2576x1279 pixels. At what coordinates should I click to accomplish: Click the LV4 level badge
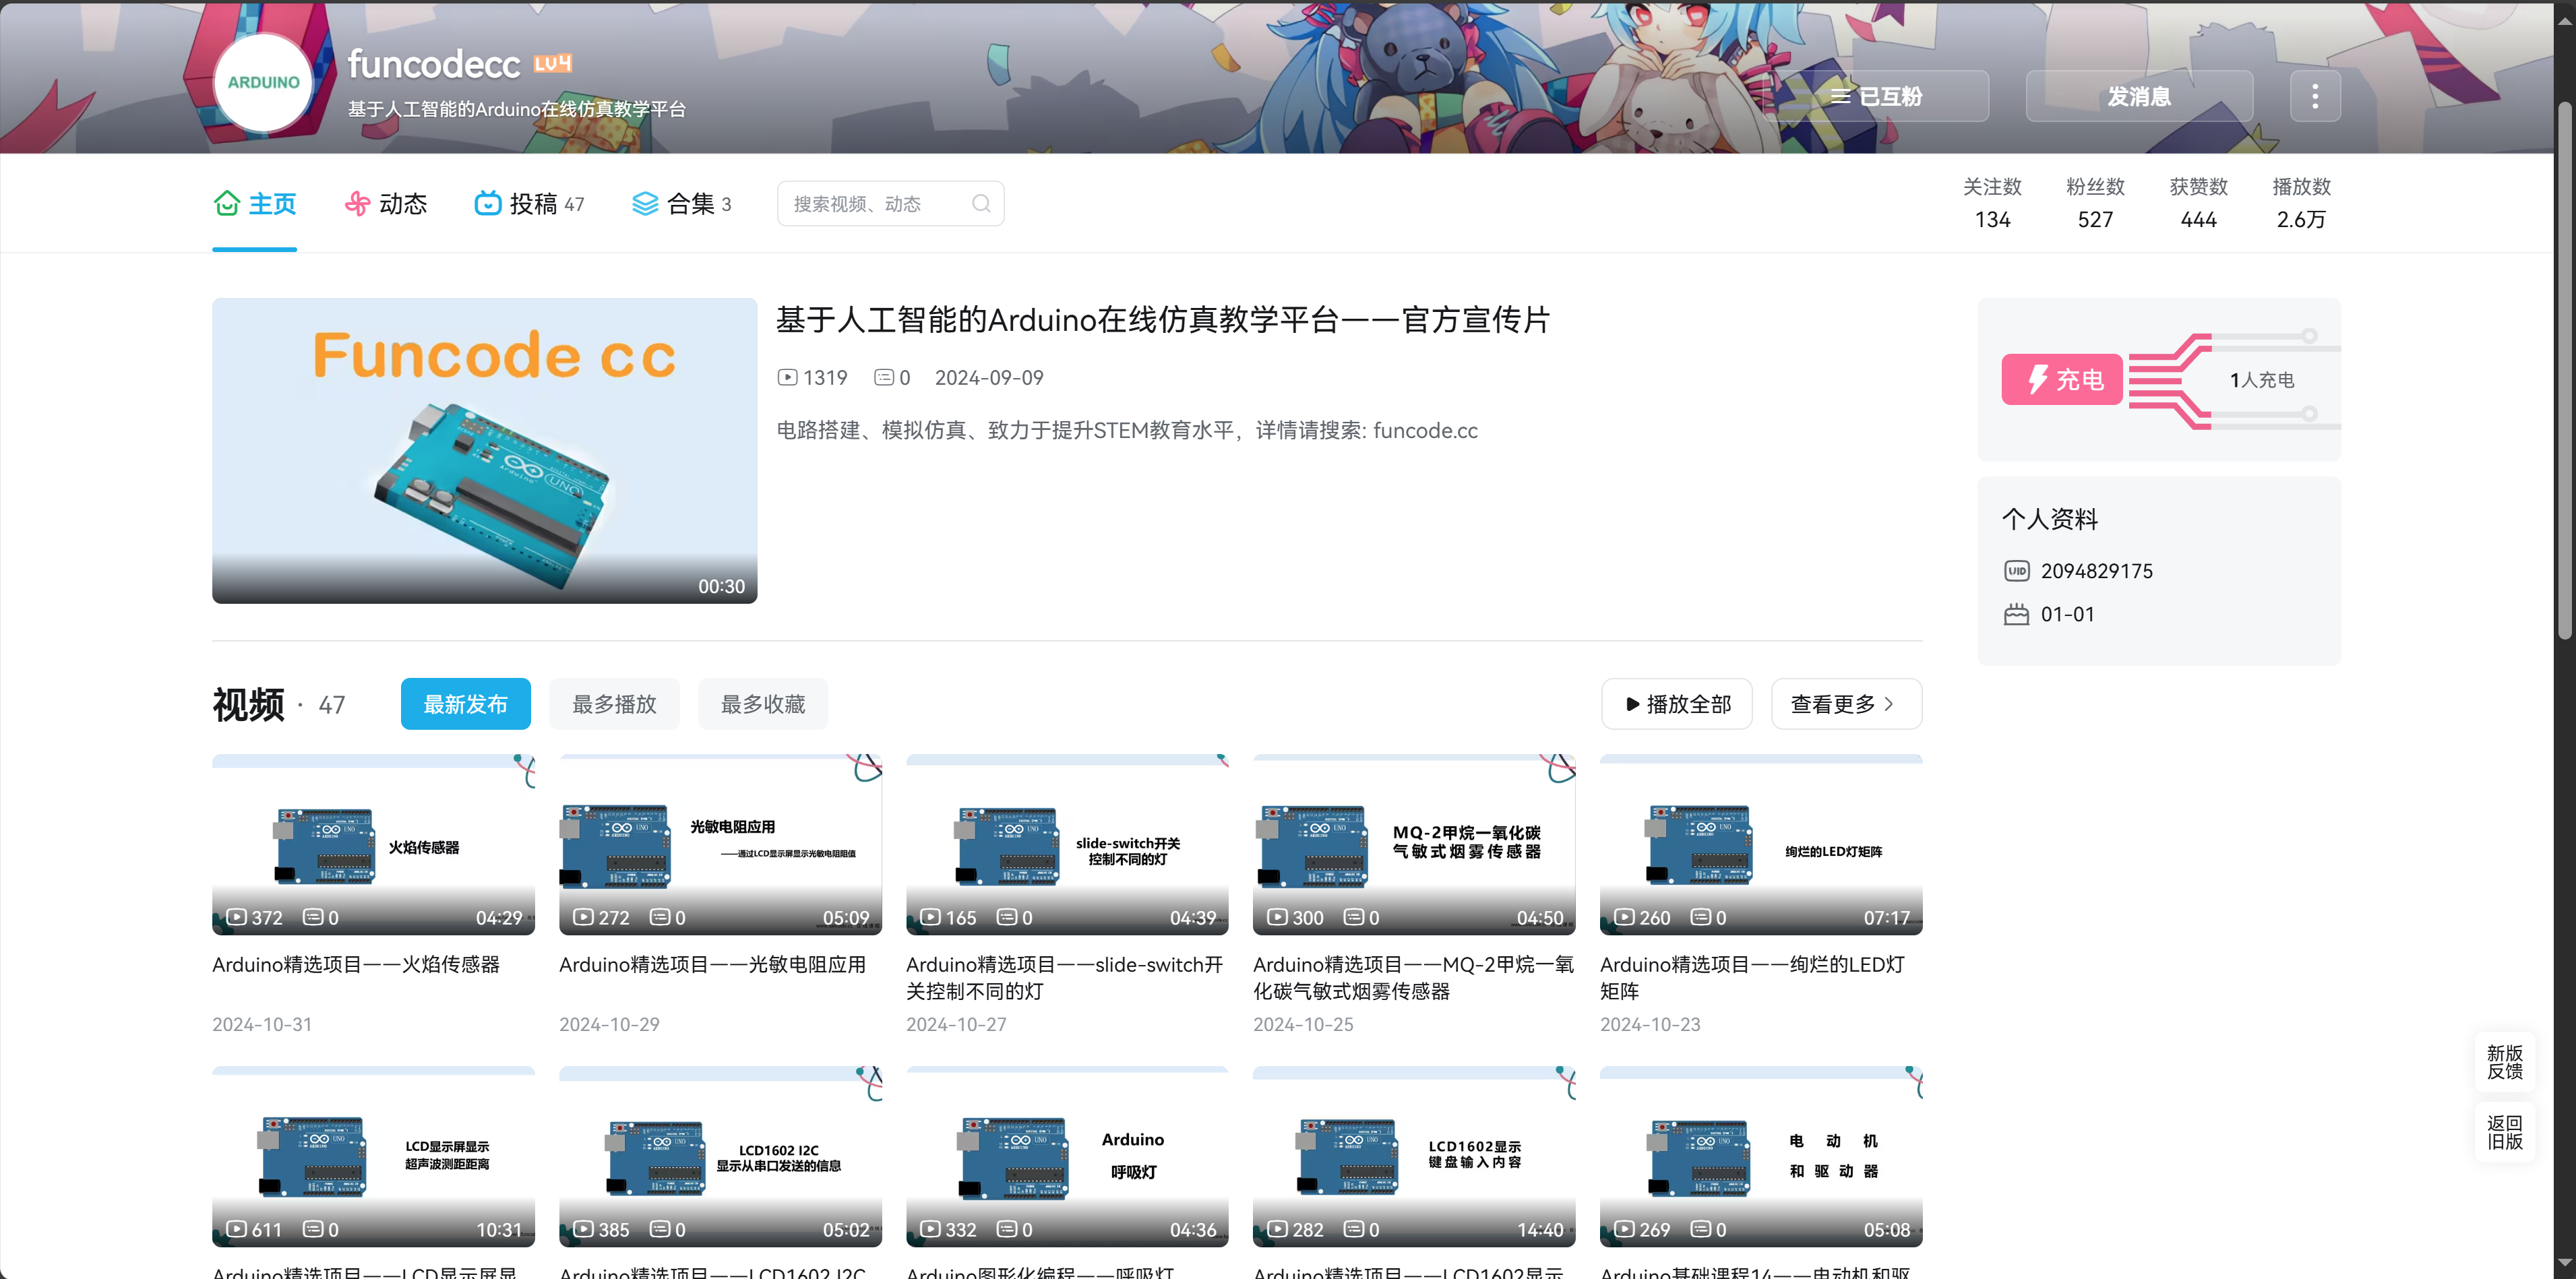tap(552, 64)
